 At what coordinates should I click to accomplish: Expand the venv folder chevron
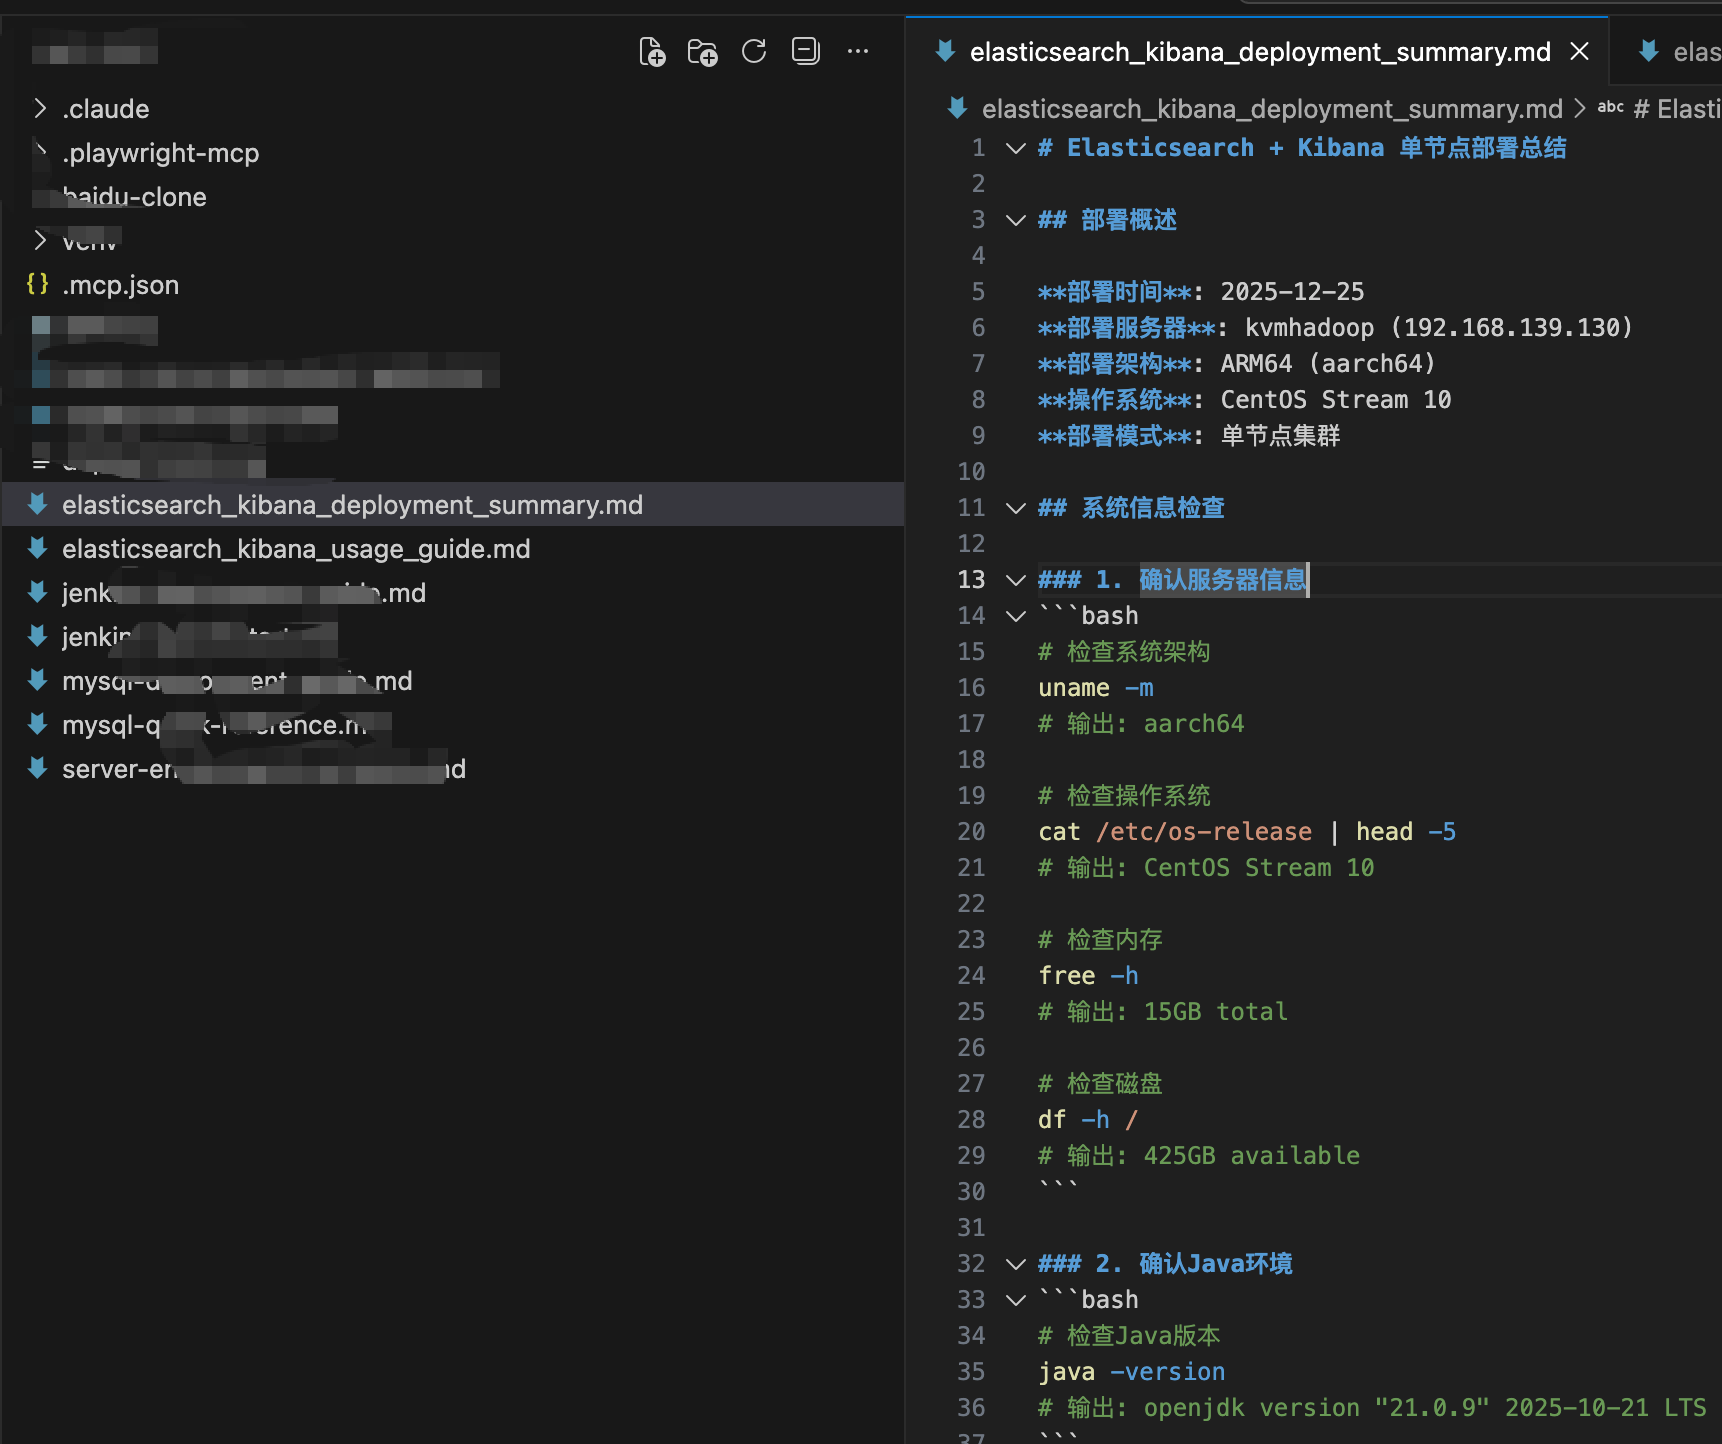coord(40,240)
